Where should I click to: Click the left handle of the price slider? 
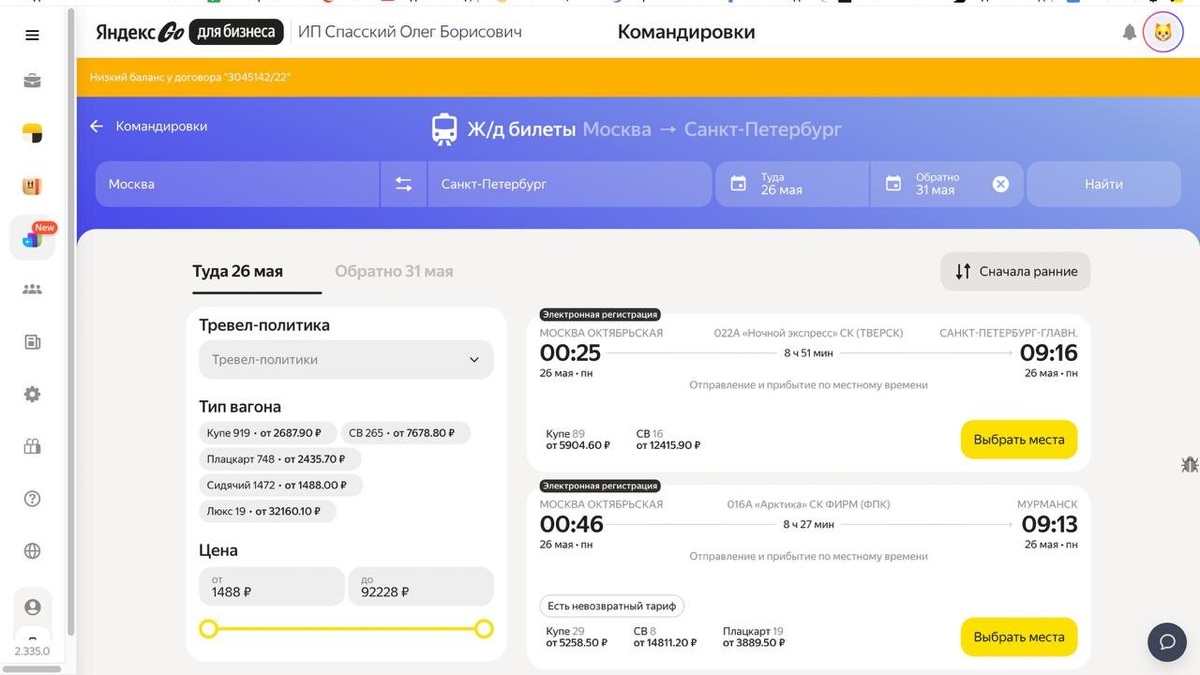coord(208,629)
